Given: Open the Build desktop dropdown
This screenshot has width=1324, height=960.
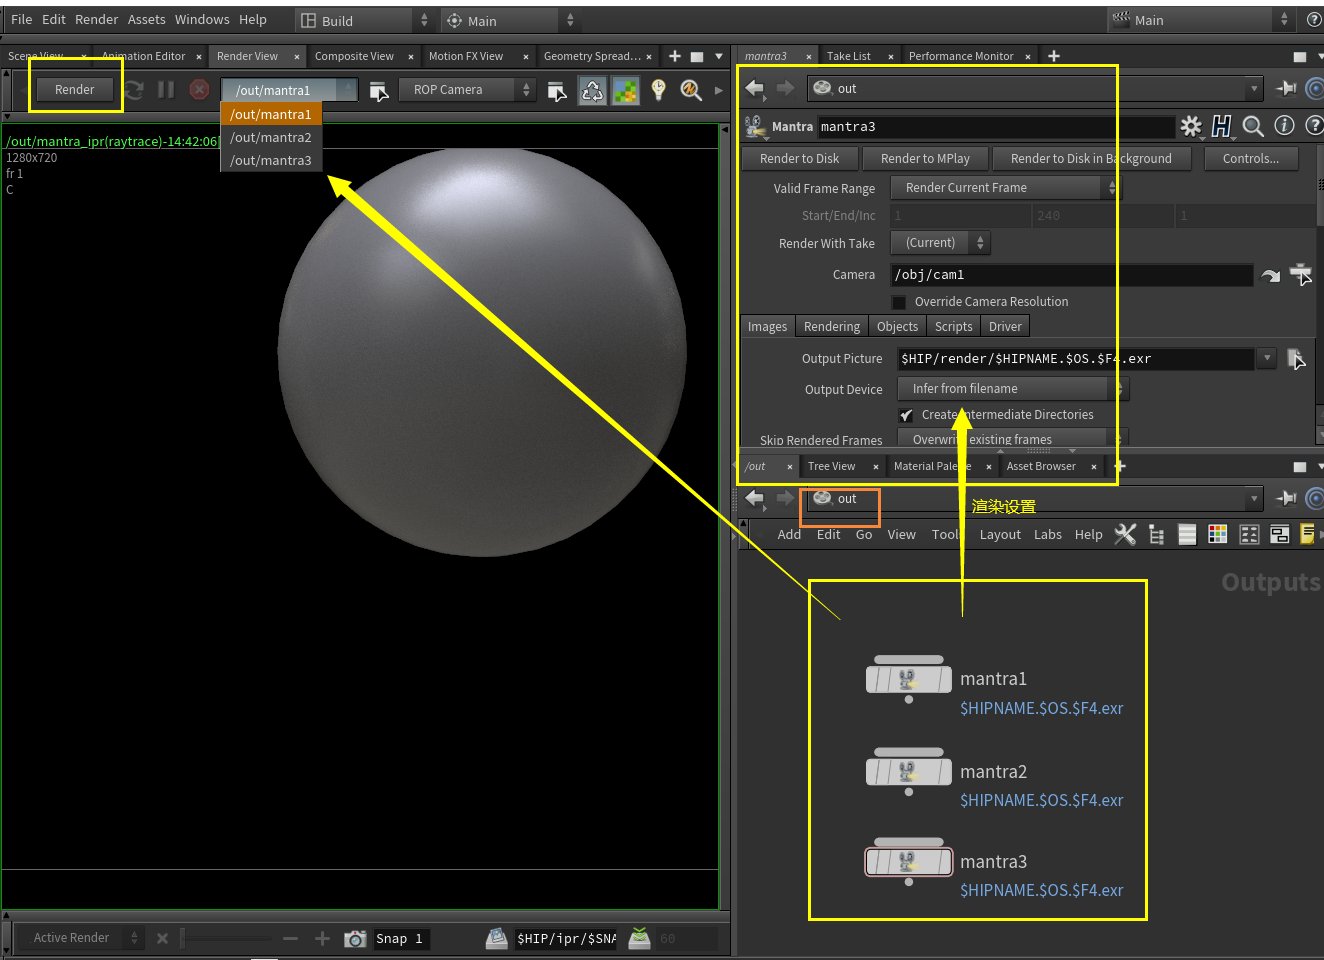Looking at the screenshot, I should pyautogui.click(x=364, y=20).
